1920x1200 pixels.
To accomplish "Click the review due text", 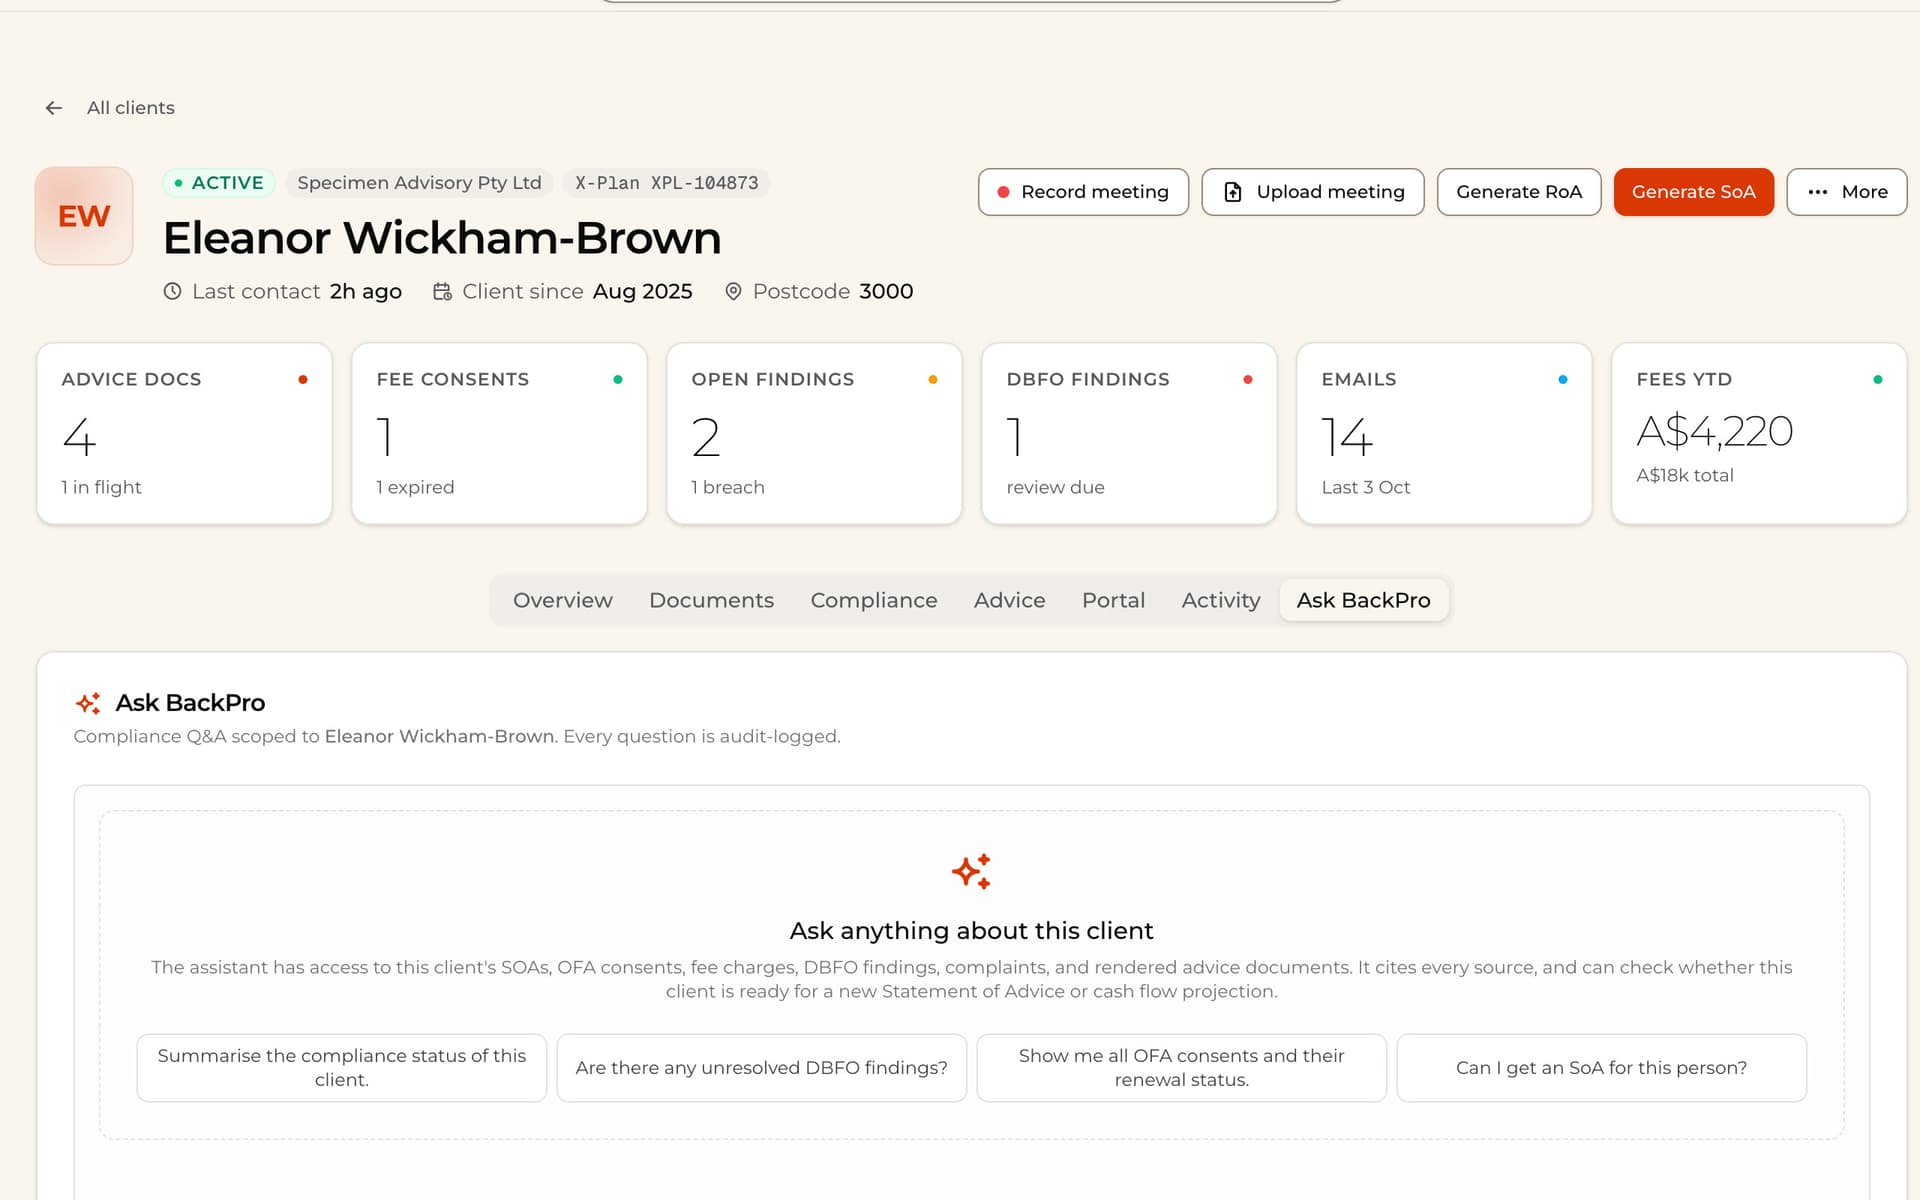I will (x=1055, y=487).
